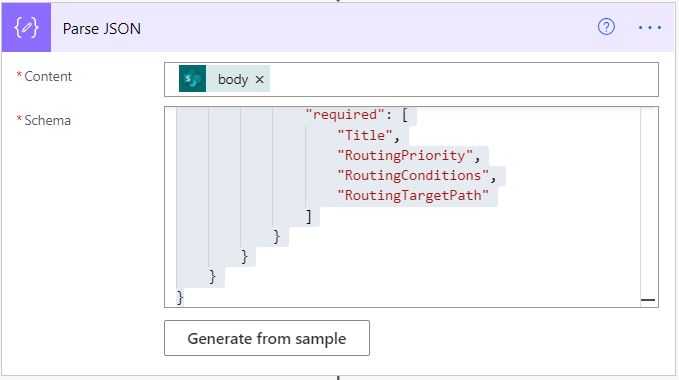Image resolution: width=679 pixels, height=380 pixels.
Task: Remove the body token from Content
Action: (x=259, y=80)
